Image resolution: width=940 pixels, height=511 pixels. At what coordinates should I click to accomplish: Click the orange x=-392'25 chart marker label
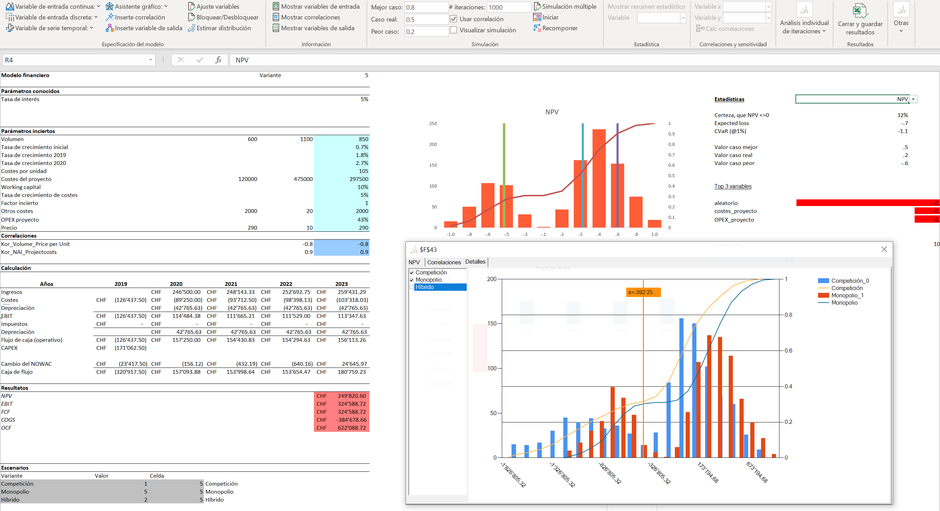(643, 292)
